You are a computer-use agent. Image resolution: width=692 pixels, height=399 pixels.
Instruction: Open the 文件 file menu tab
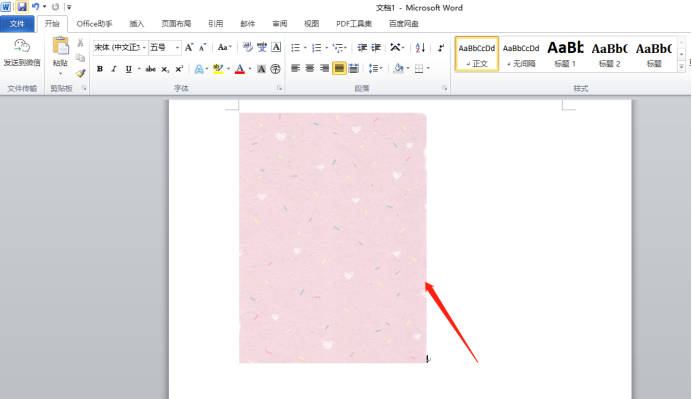17,23
